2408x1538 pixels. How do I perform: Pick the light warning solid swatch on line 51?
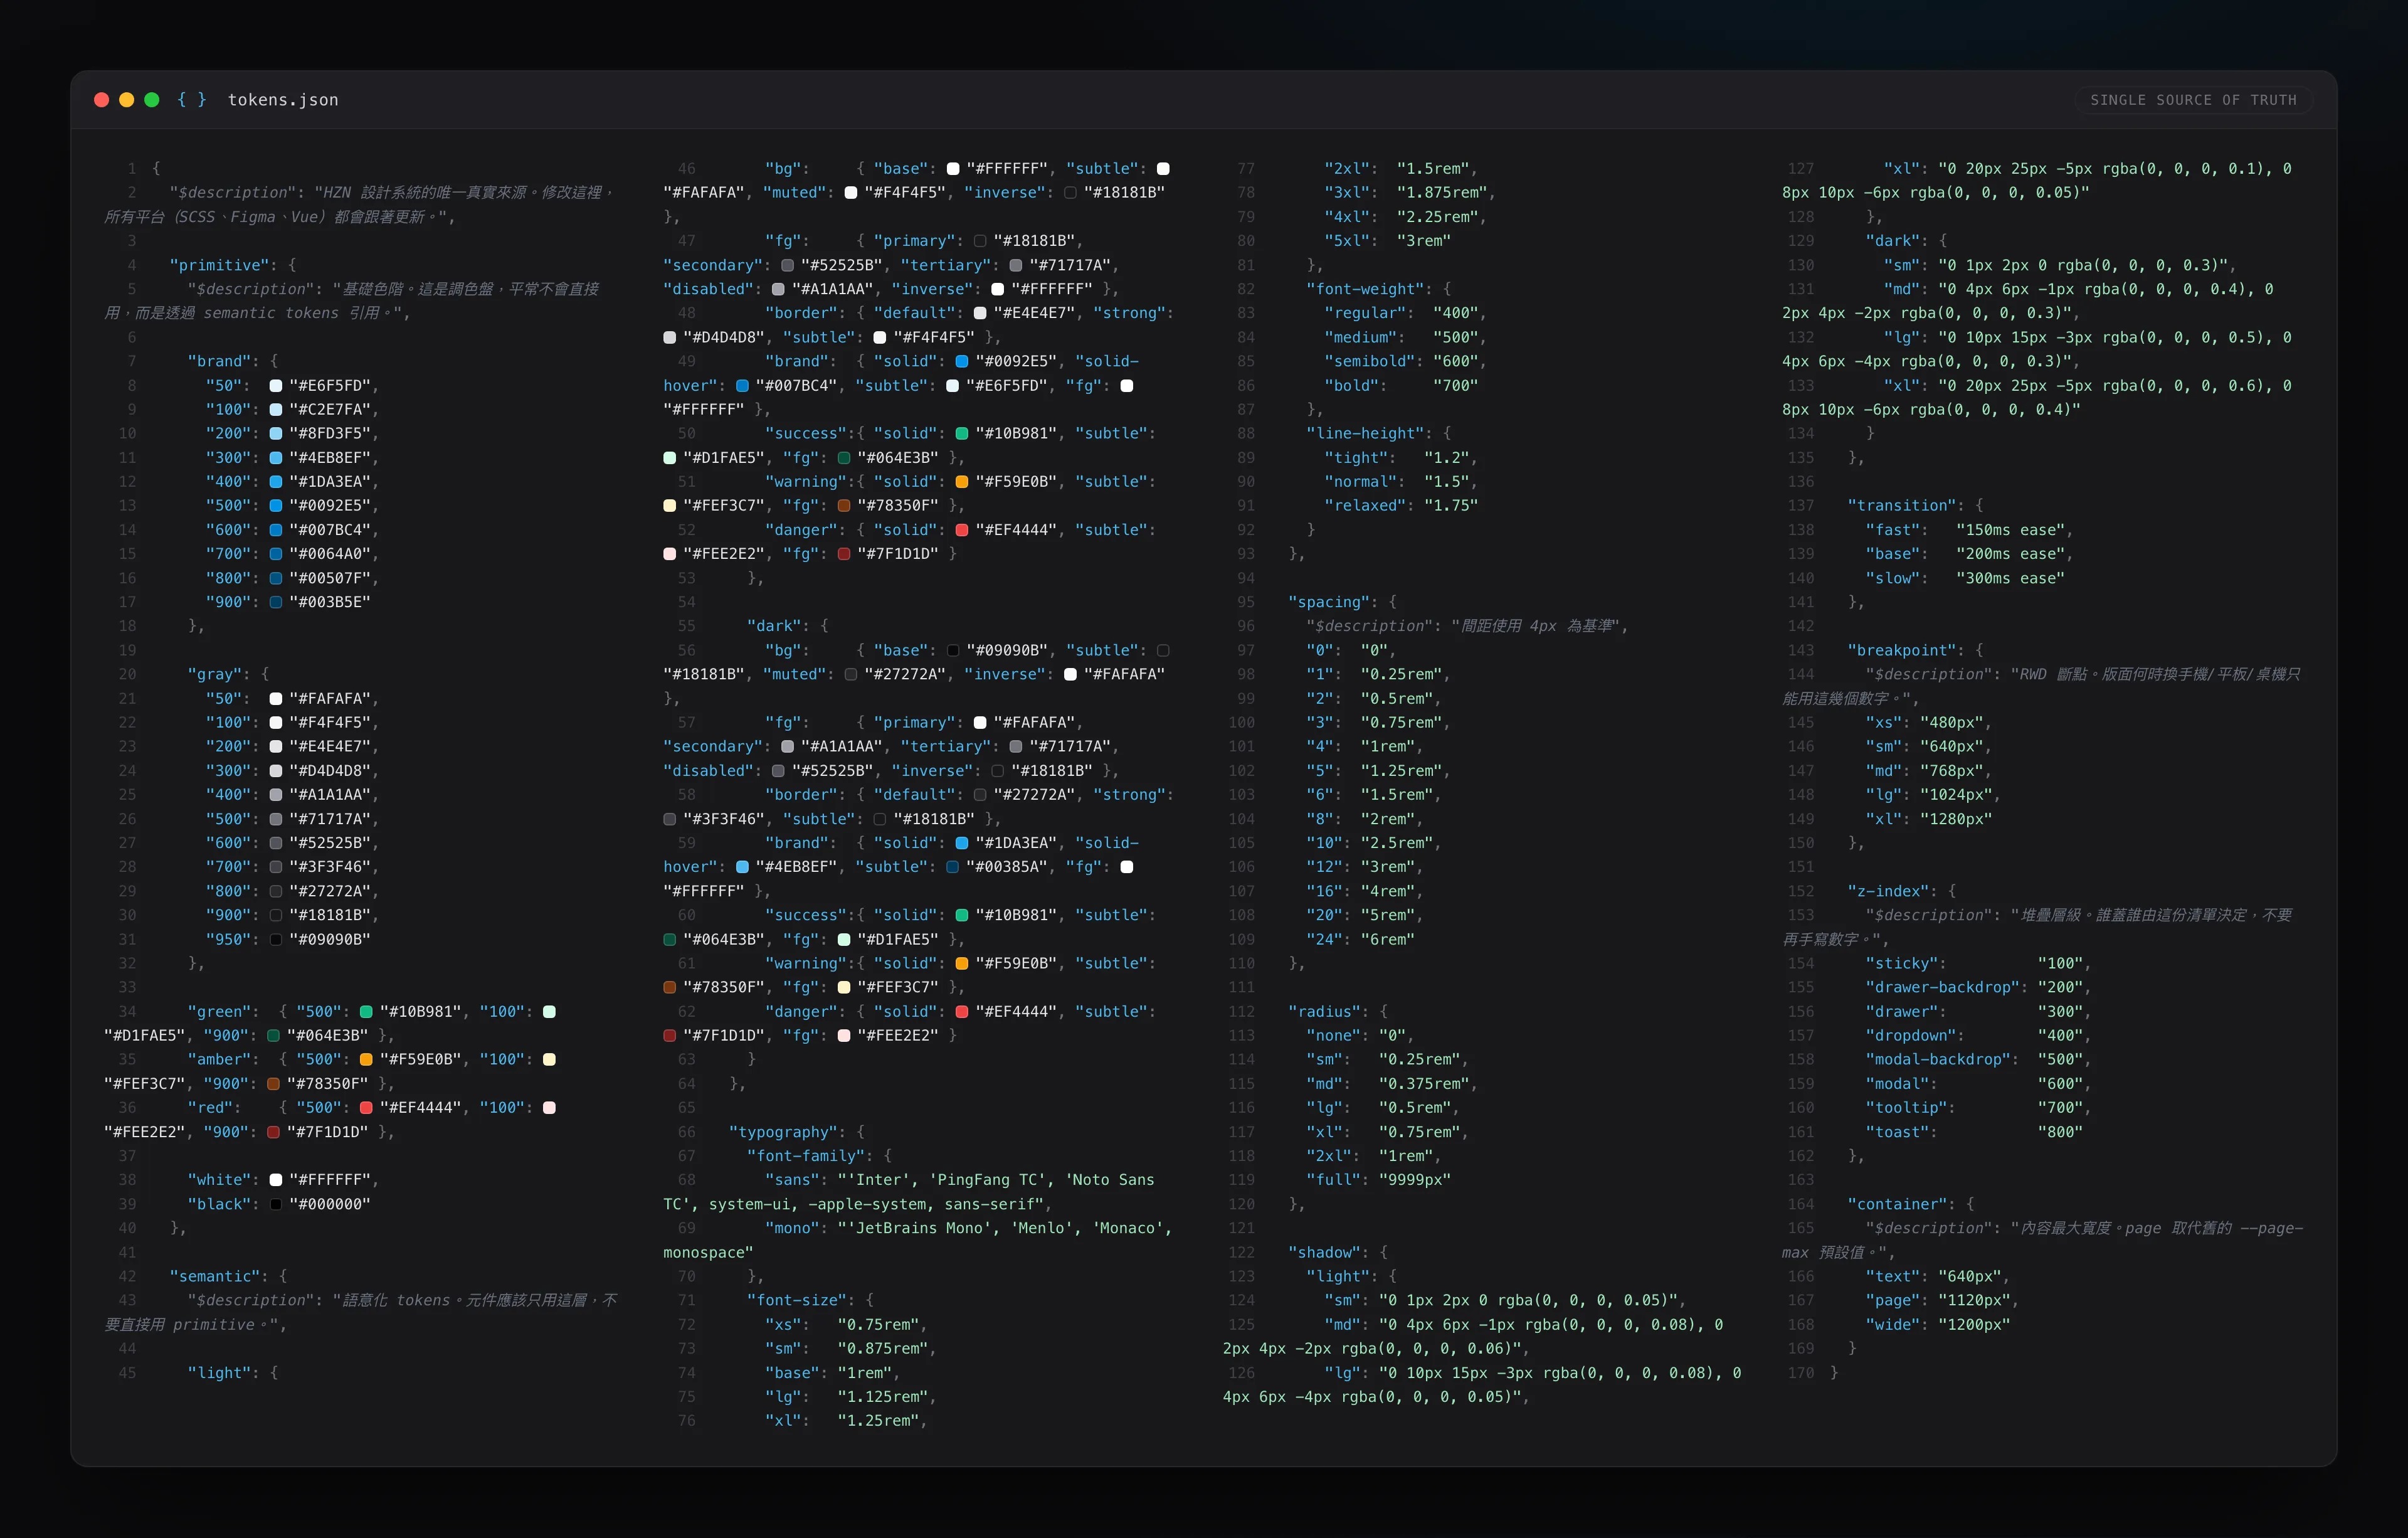click(x=962, y=482)
